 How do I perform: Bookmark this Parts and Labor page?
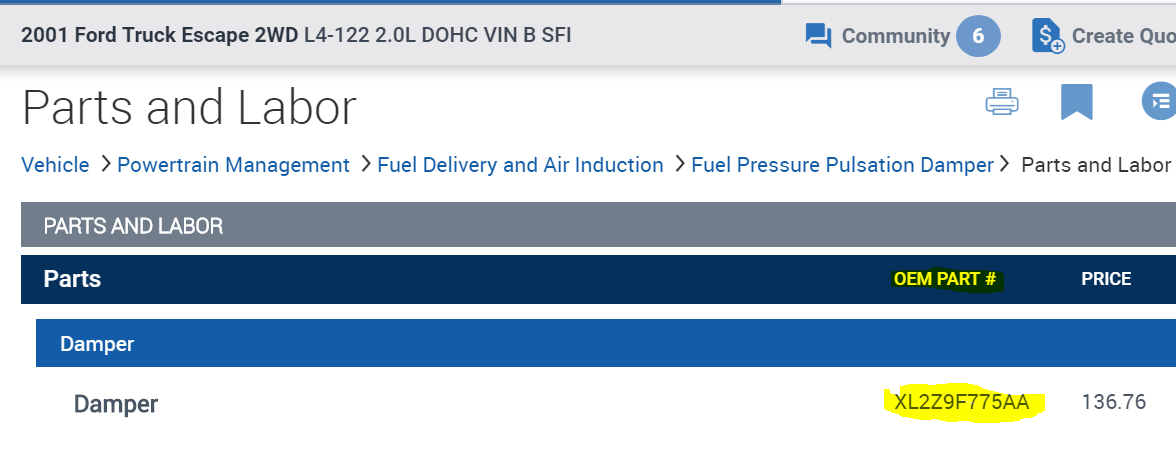(x=1076, y=102)
